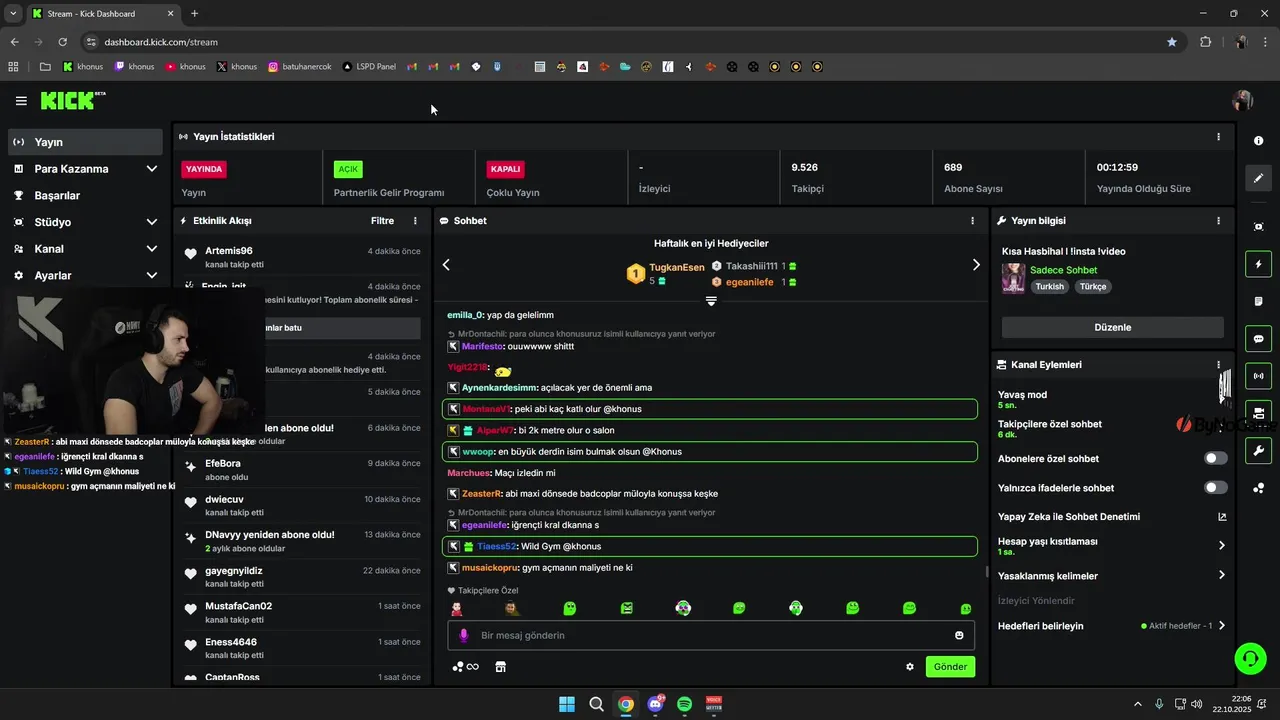Toggle Abonelere özel sohbet switch
Image resolution: width=1280 pixels, height=720 pixels.
click(1216, 458)
